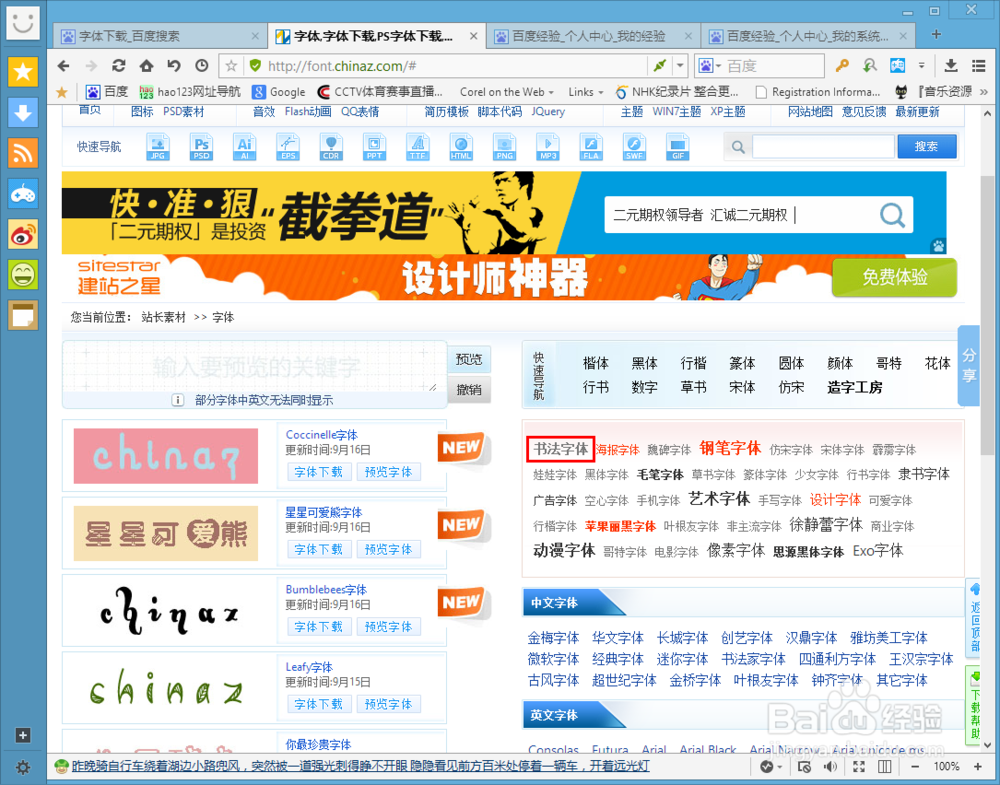Select the PNG quick navigation icon
Viewport: 1000px width, 785px height.
[x=504, y=147]
